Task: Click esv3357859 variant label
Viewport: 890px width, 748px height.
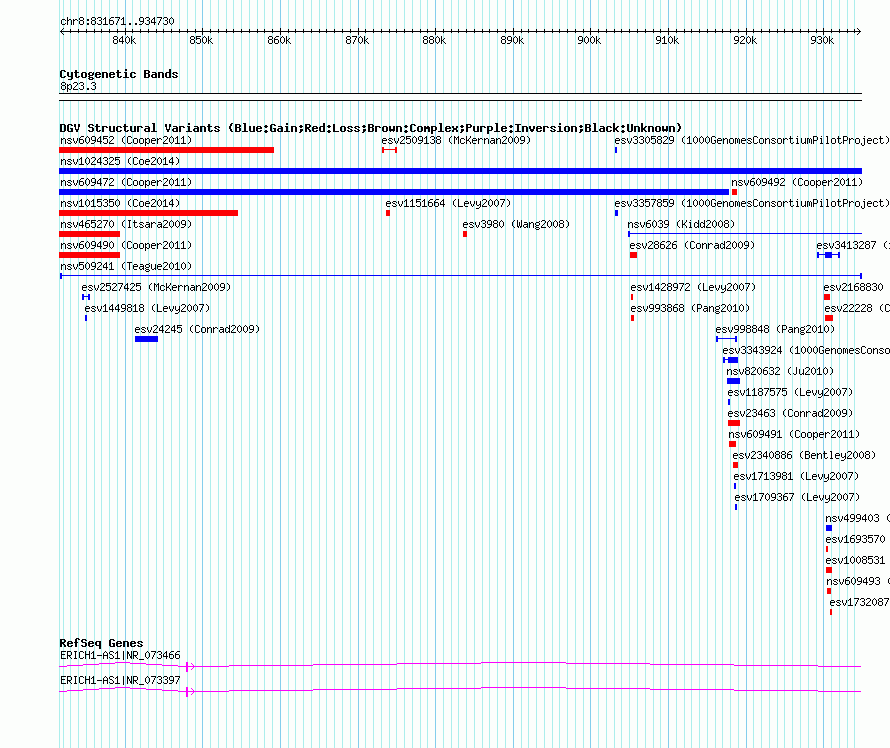Action: coord(752,203)
